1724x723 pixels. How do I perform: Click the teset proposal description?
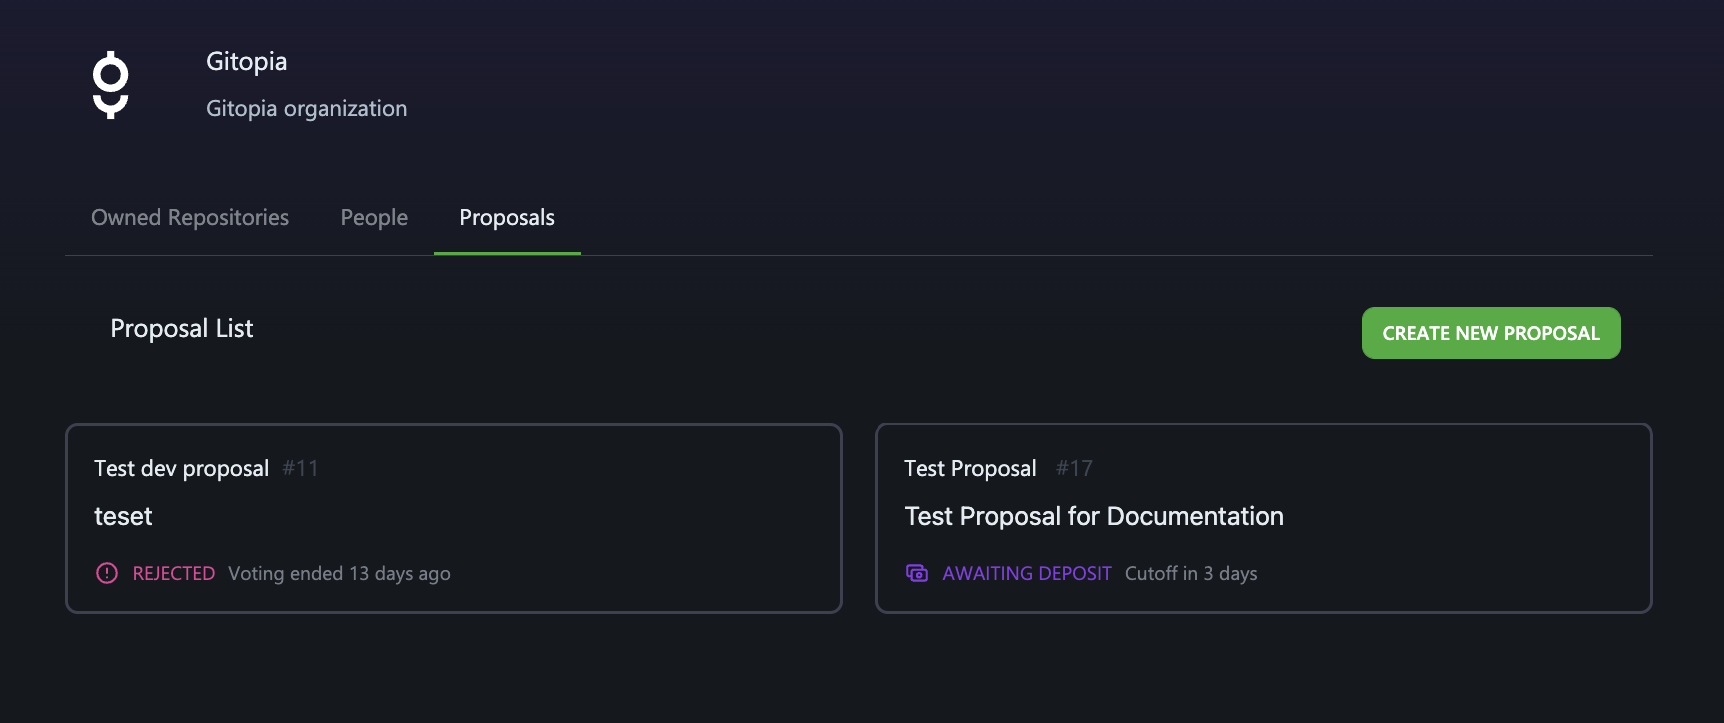(x=123, y=516)
